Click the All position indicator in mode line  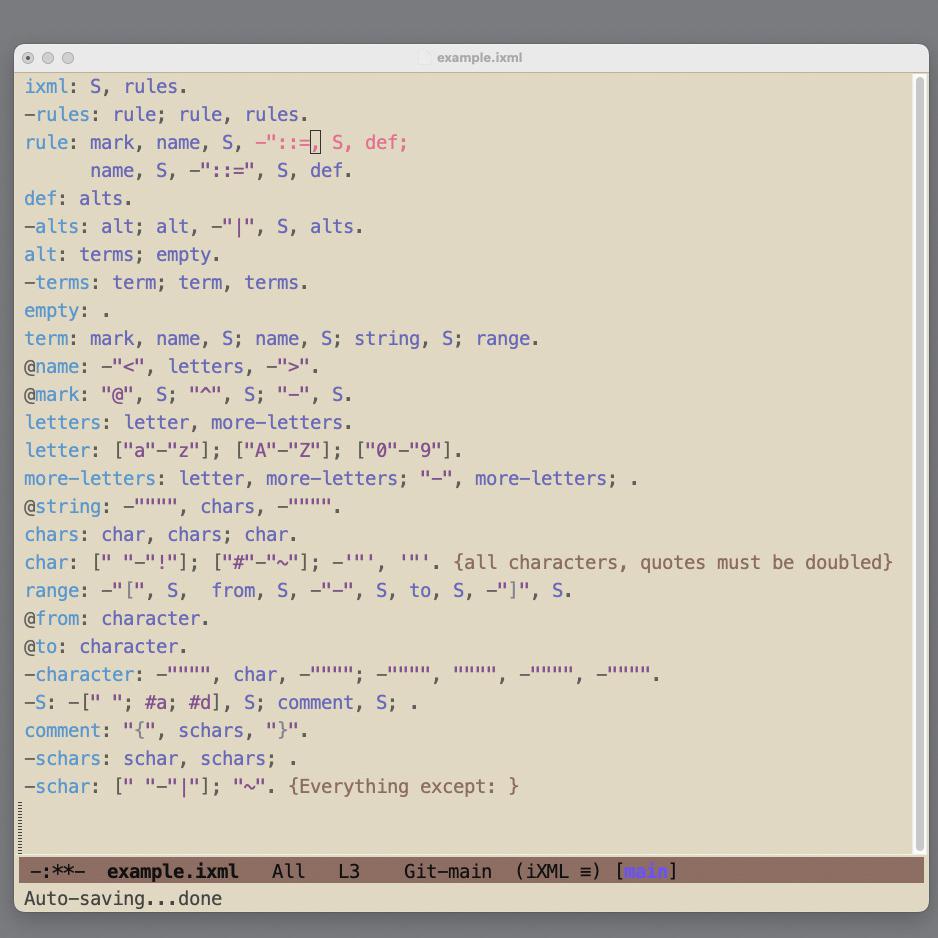(x=288, y=871)
